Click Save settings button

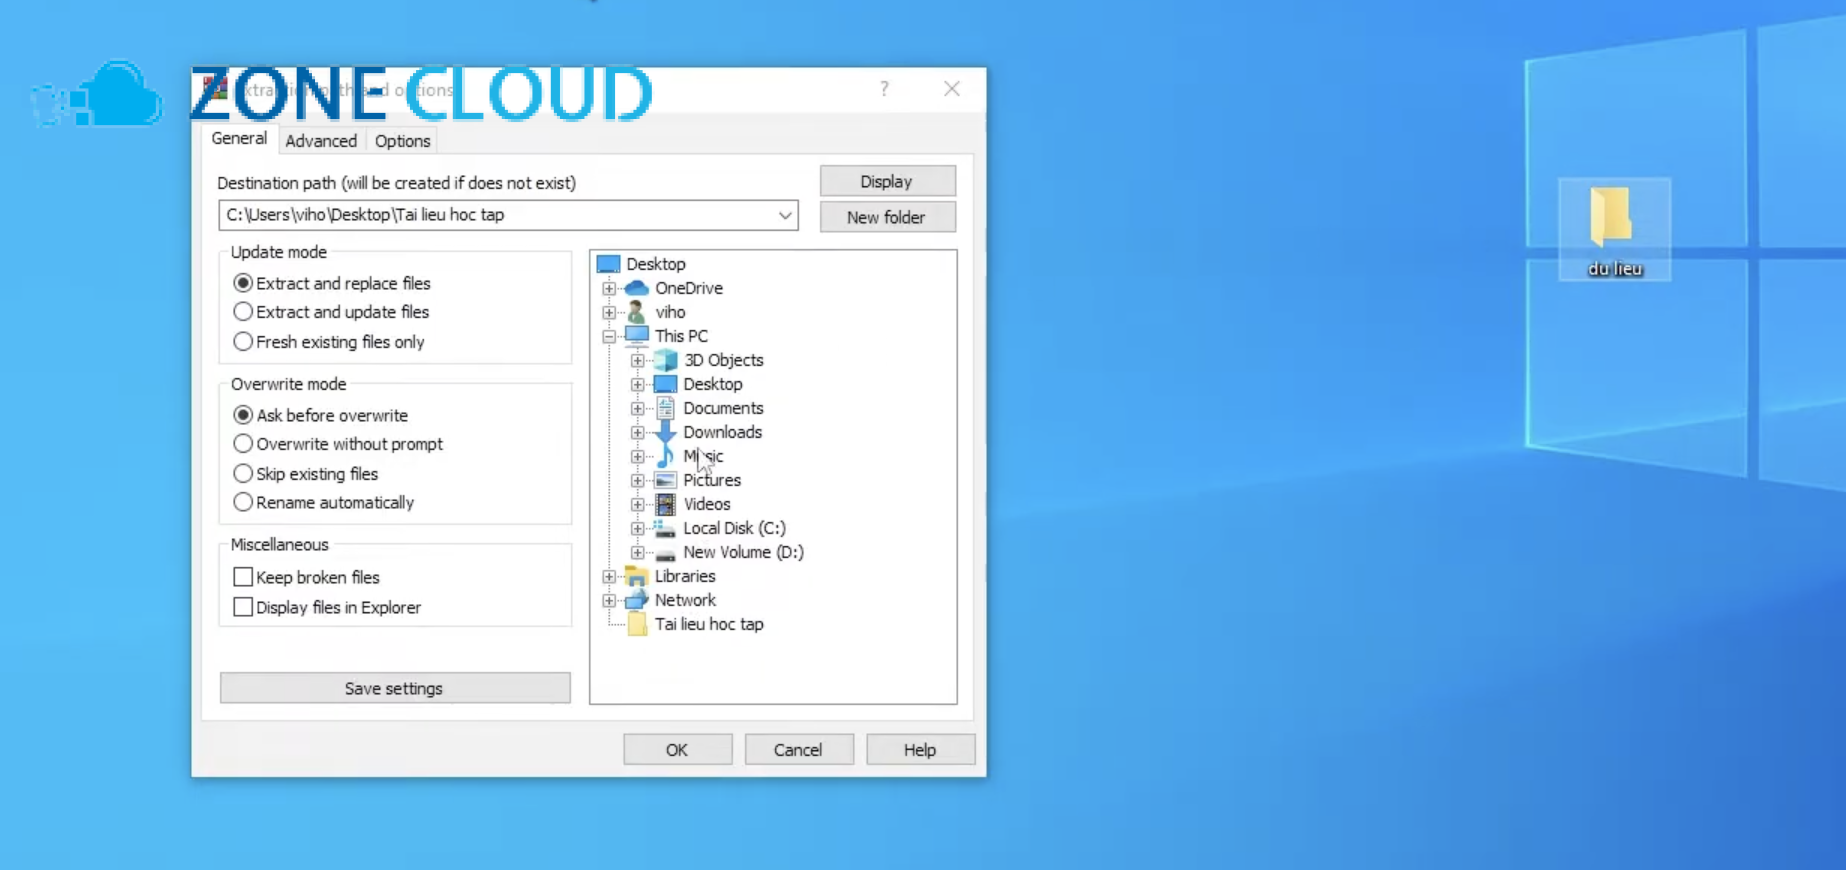(x=395, y=688)
